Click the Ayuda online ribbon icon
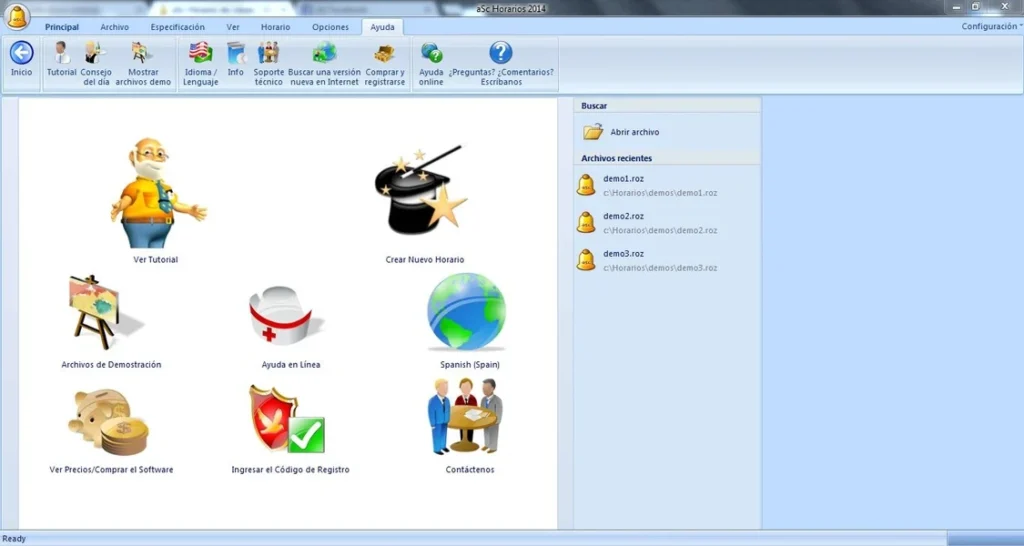This screenshot has width=1024, height=546. (431, 54)
